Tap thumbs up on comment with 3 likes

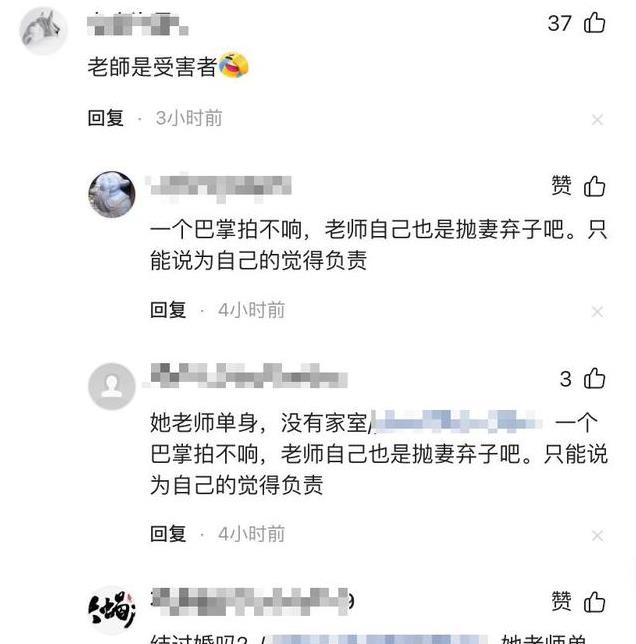(x=594, y=378)
